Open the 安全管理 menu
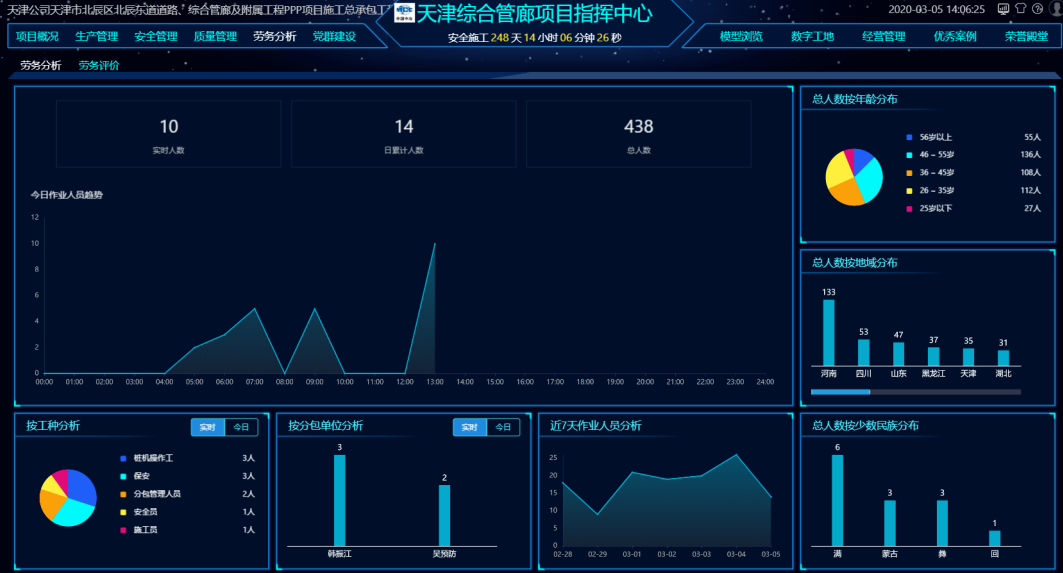Screen dimensions: 1063x573 156,37
